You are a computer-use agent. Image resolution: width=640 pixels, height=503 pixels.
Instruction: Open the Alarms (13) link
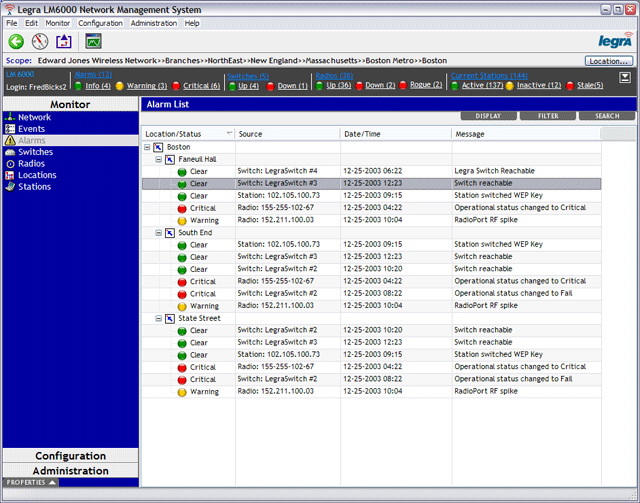[x=93, y=74]
